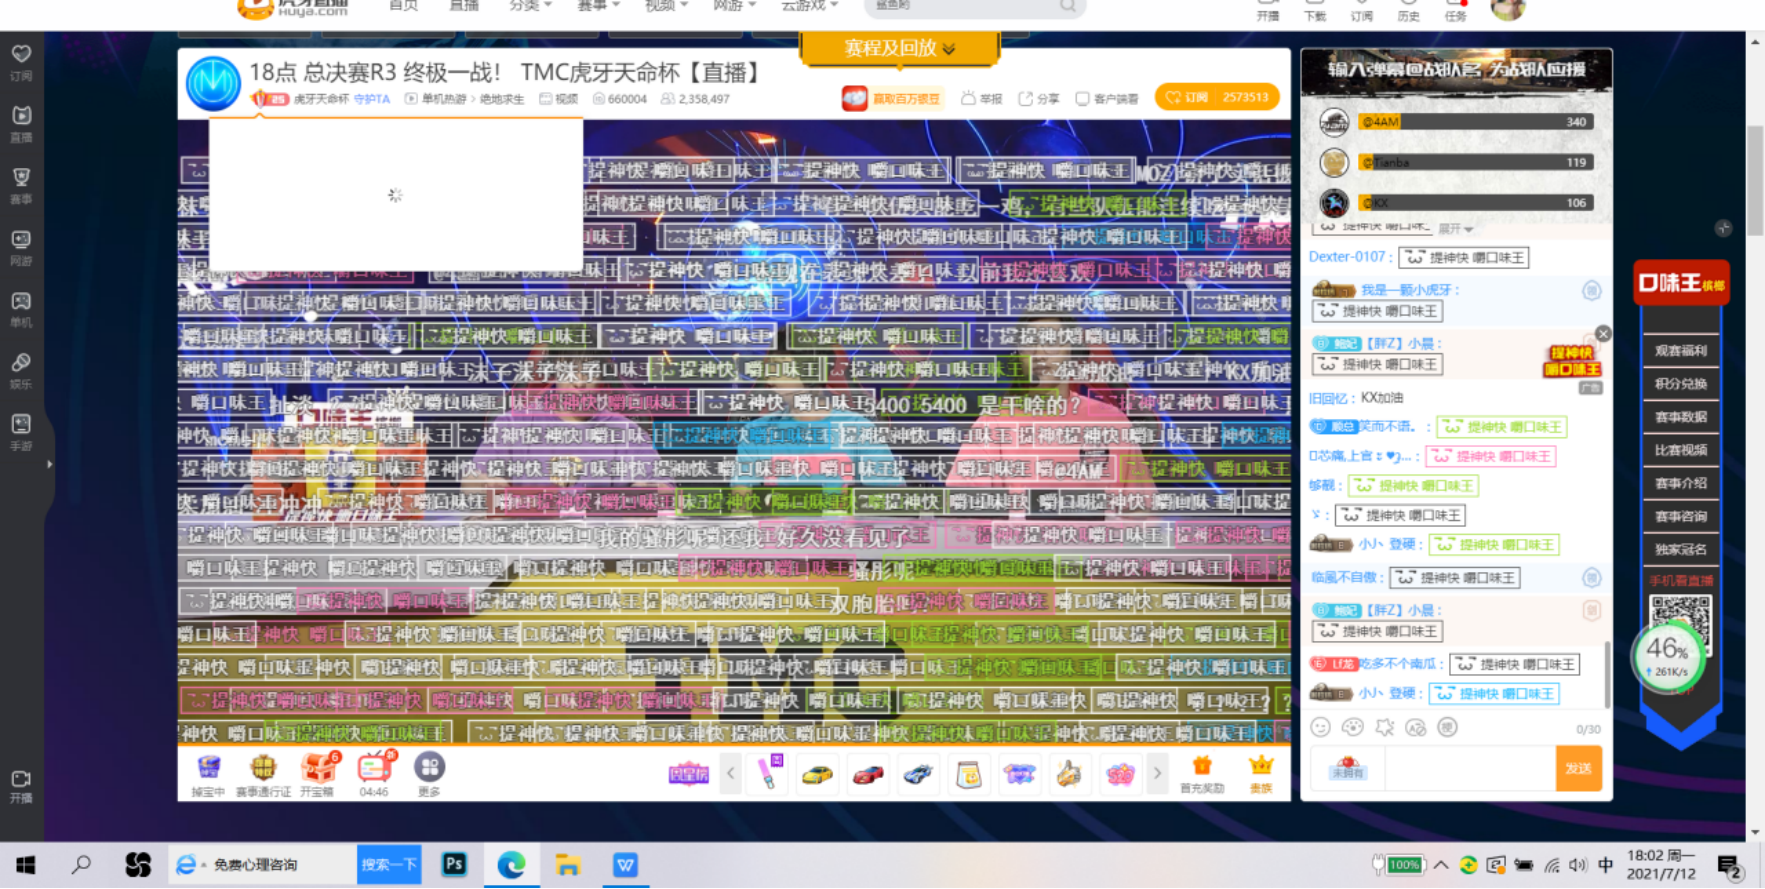Go to 直播 in top navigation
The image size is (1765, 889).
coord(463,6)
